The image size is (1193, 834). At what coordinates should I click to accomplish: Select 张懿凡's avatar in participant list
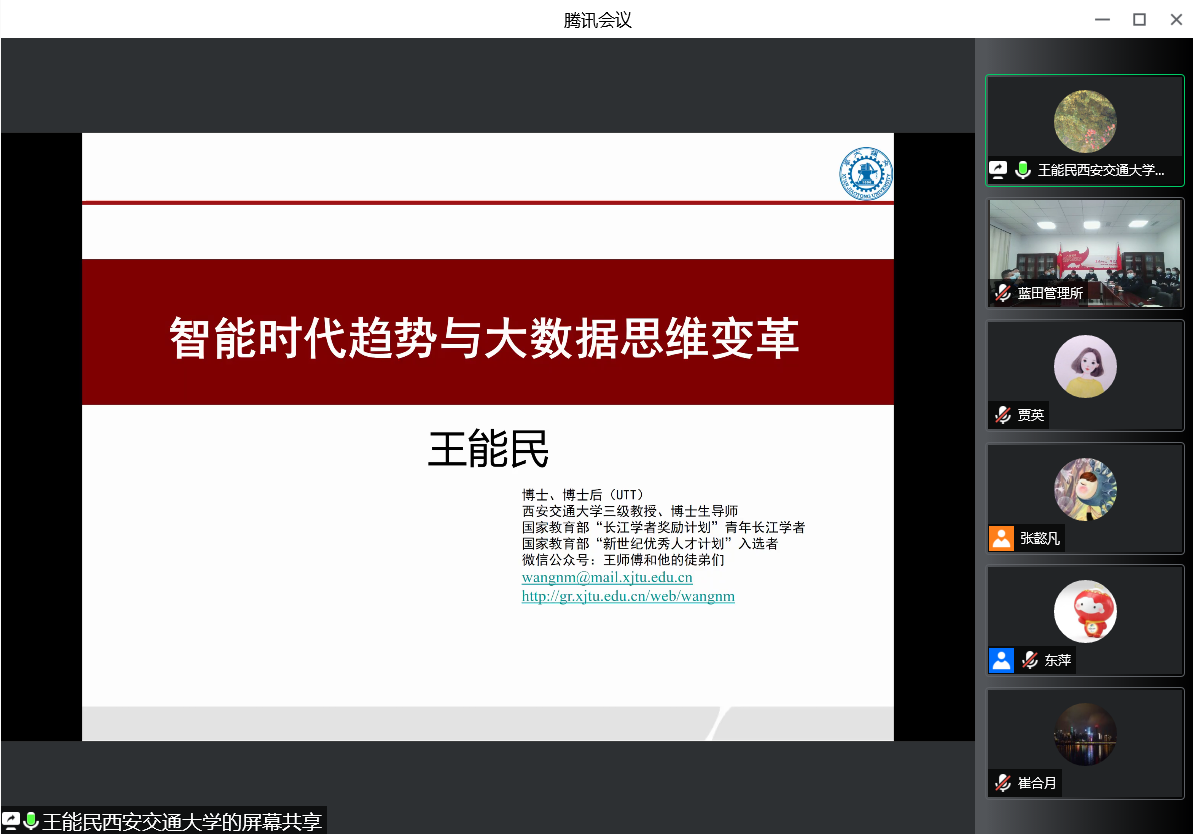pos(1085,489)
